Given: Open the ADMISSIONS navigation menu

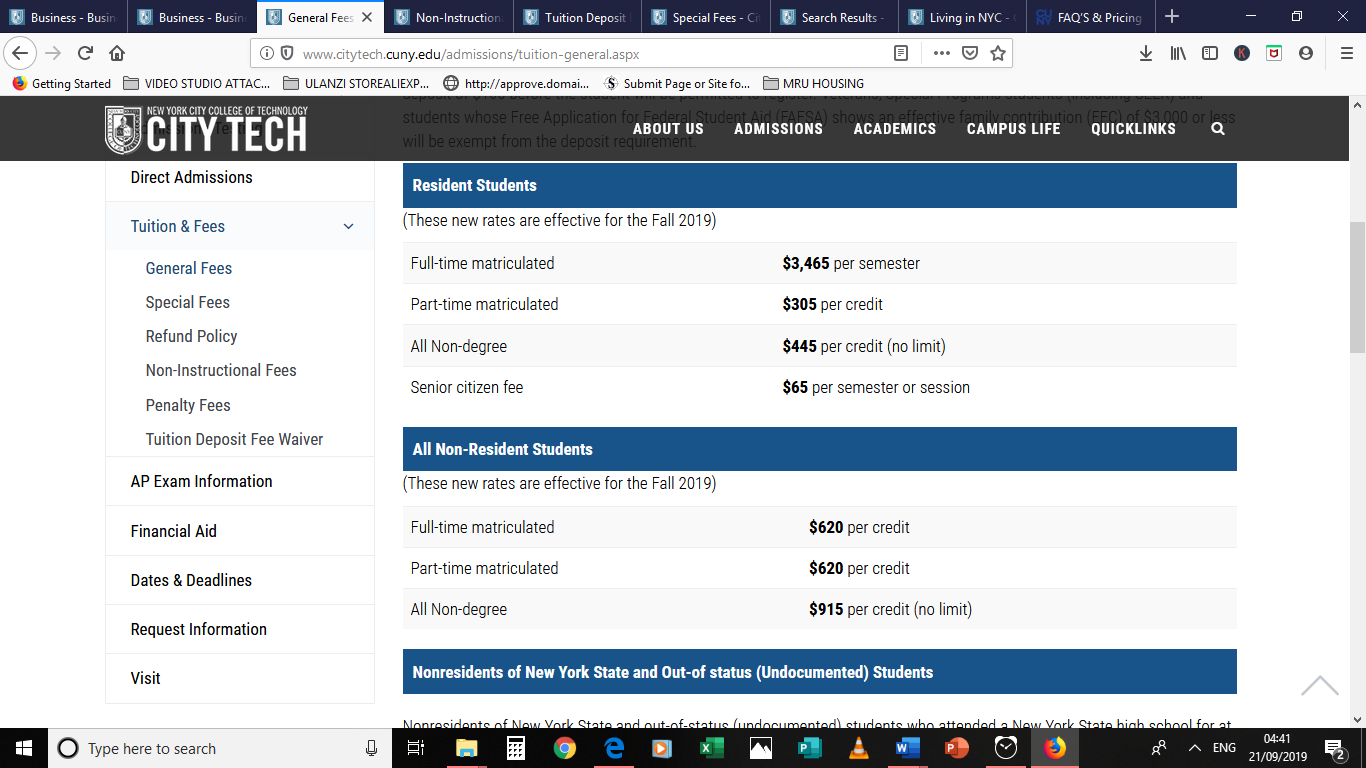Looking at the screenshot, I should coord(778,128).
